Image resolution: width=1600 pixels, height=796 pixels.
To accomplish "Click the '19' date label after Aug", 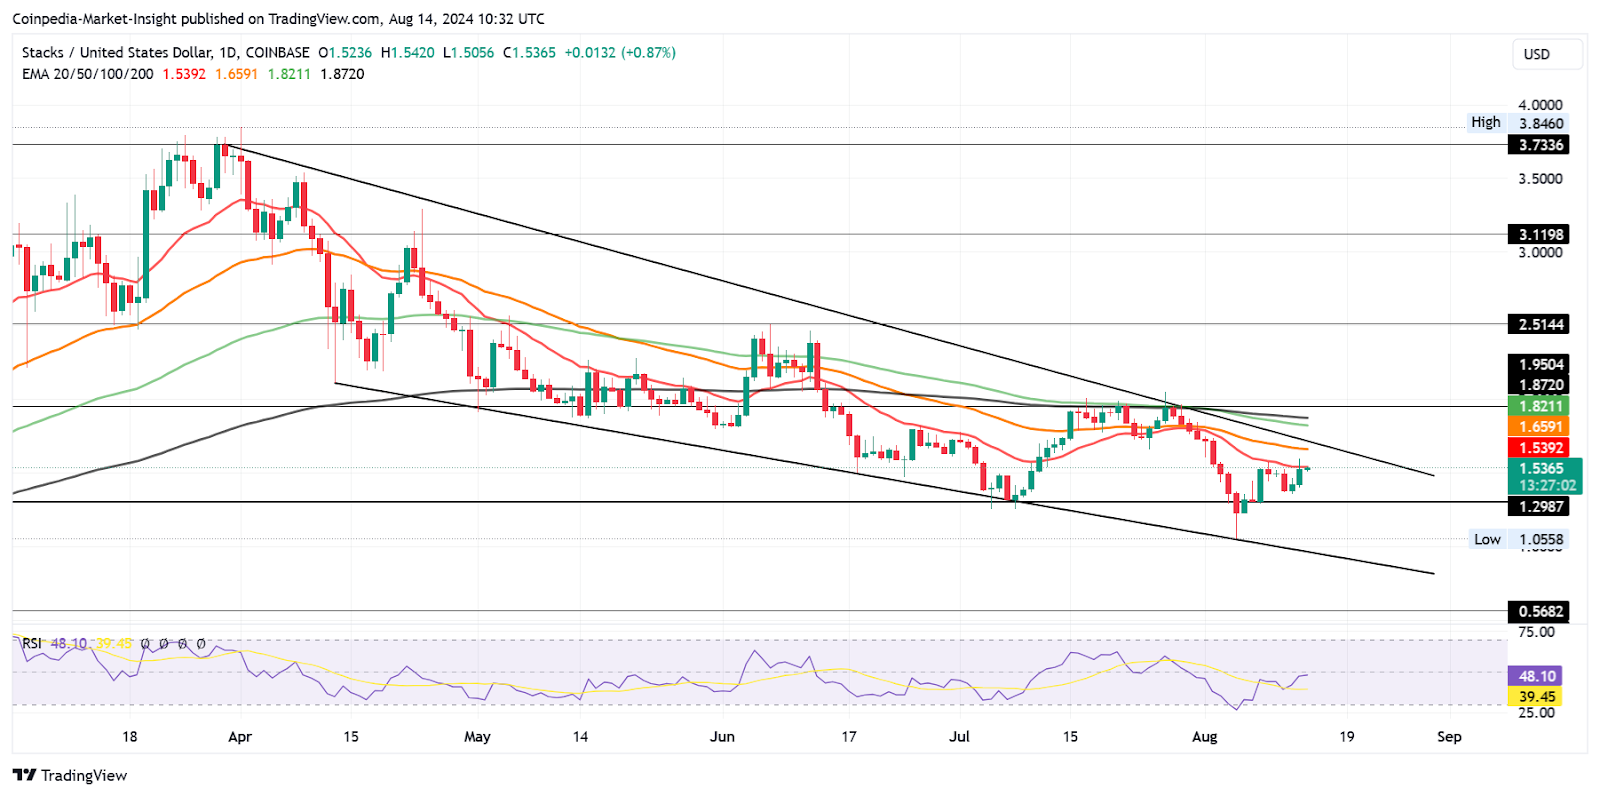I will 1347,737.
